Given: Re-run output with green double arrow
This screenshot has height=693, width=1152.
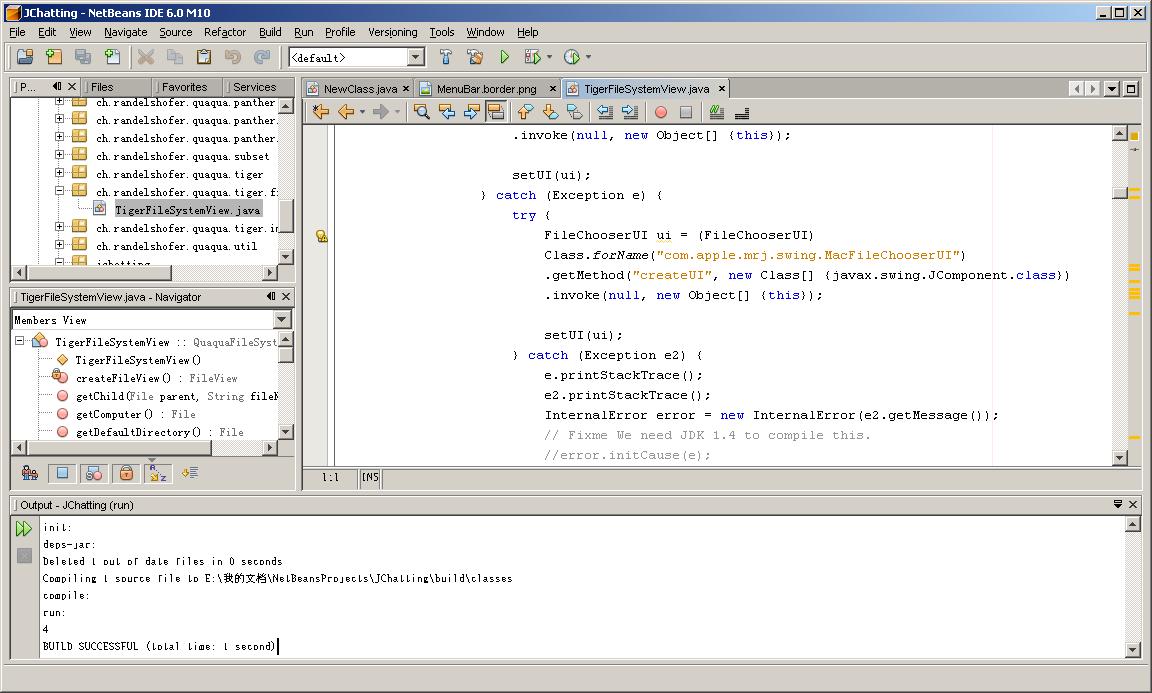Looking at the screenshot, I should 24,528.
